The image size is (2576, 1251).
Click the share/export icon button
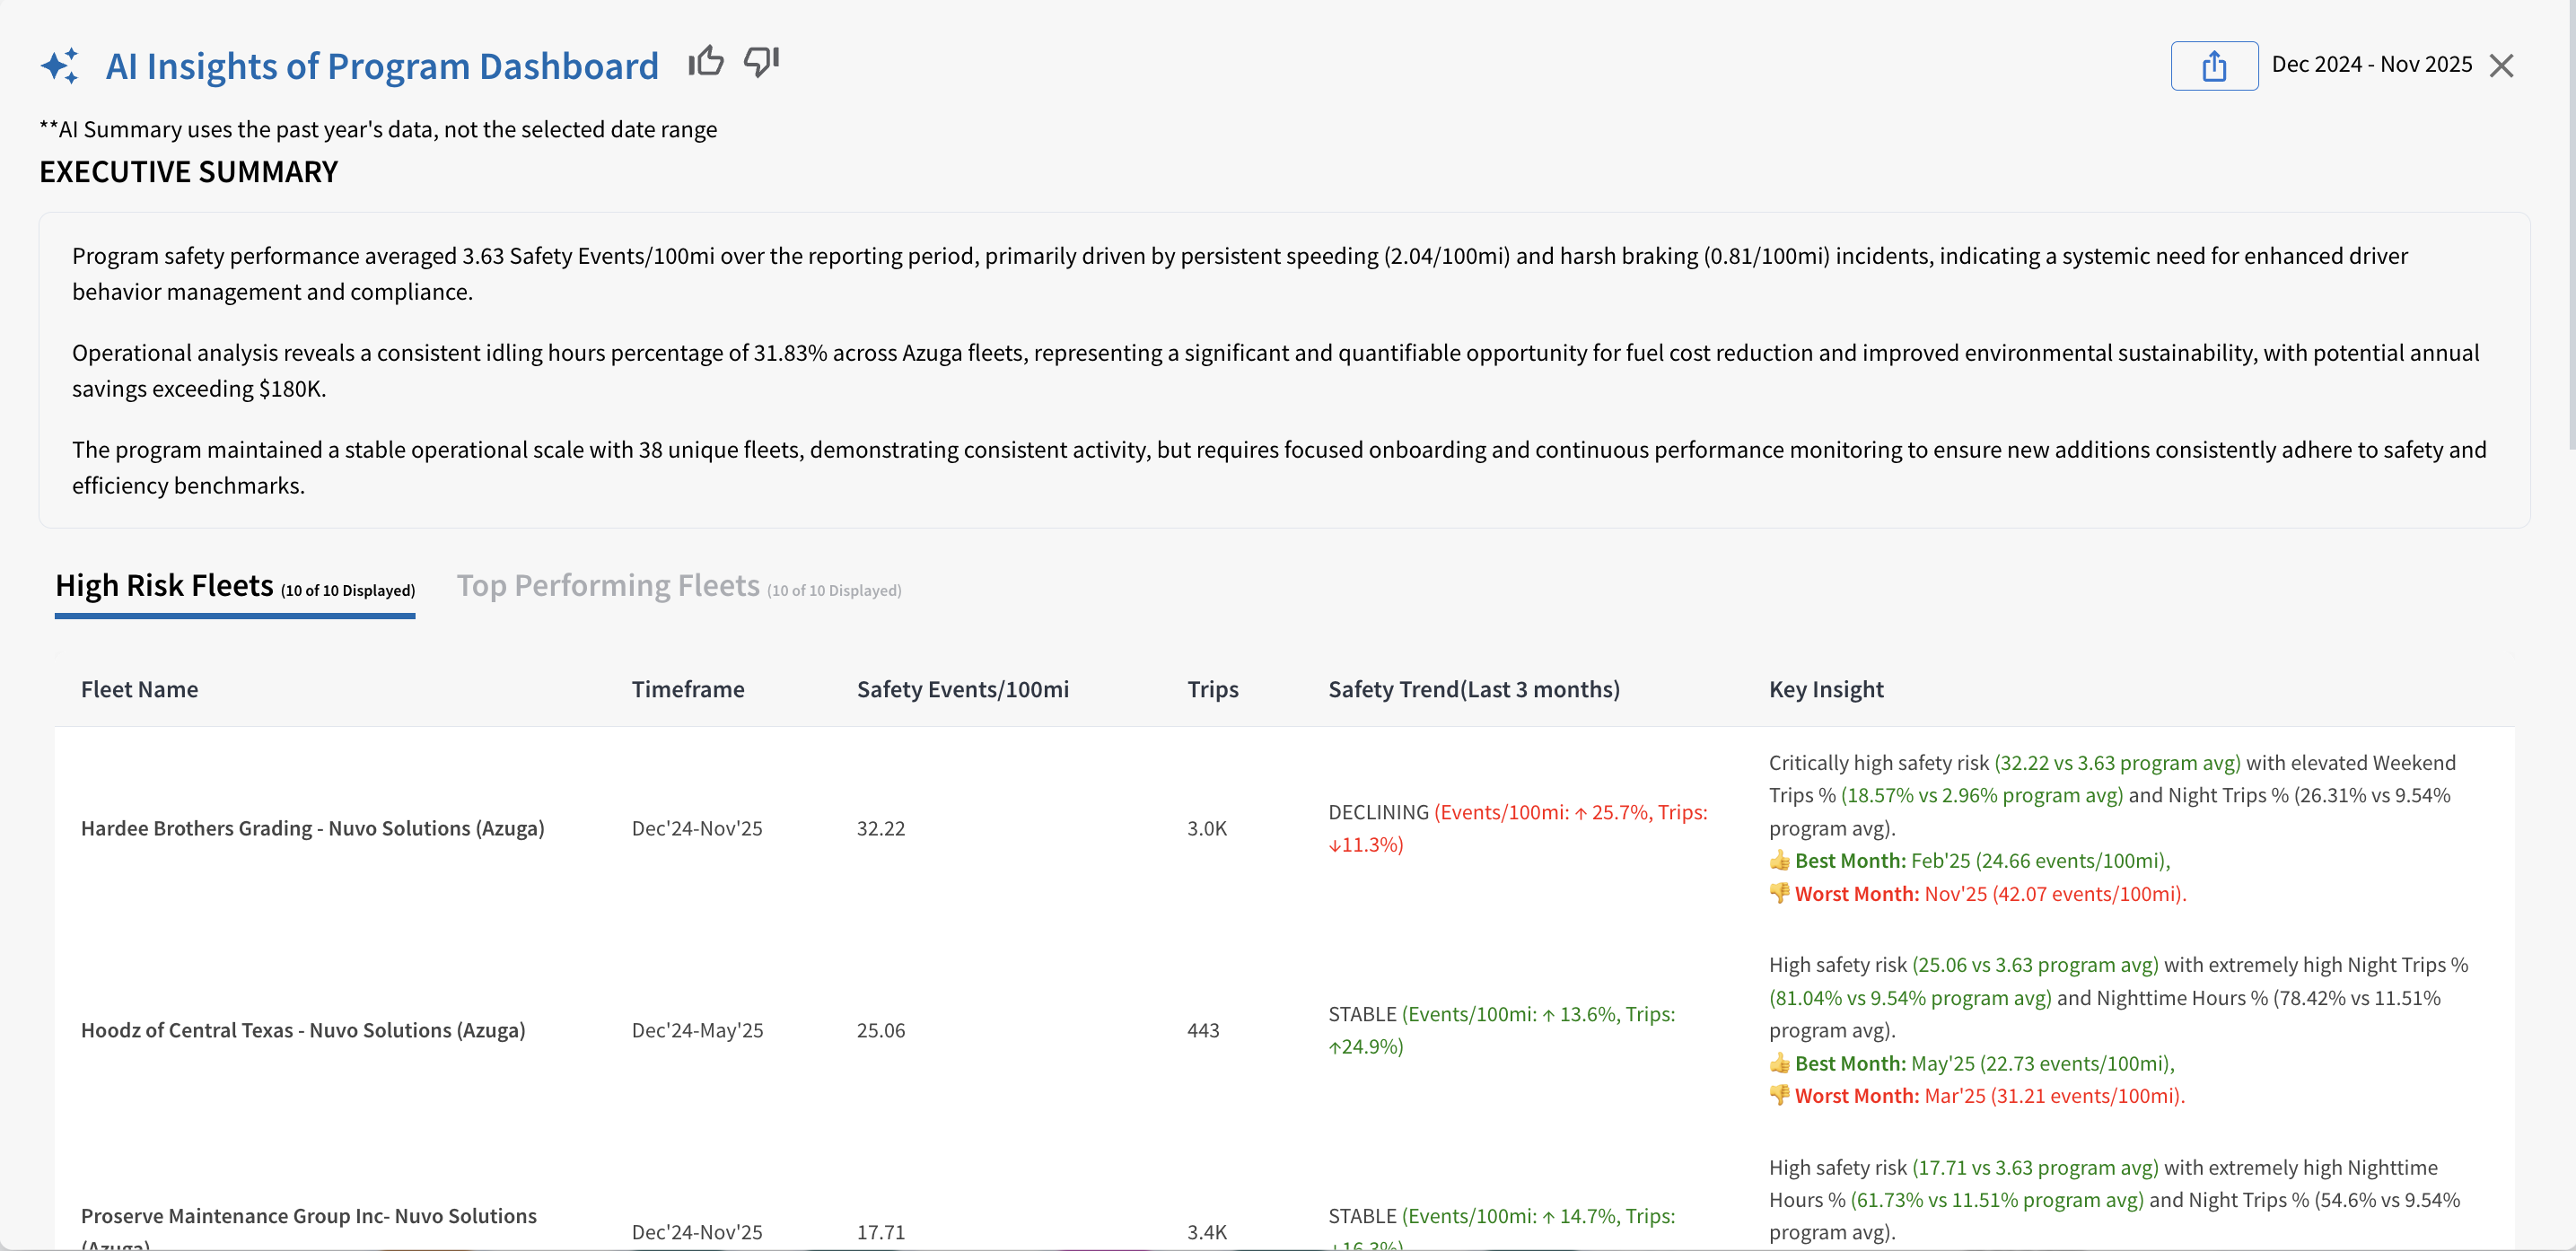(2213, 66)
